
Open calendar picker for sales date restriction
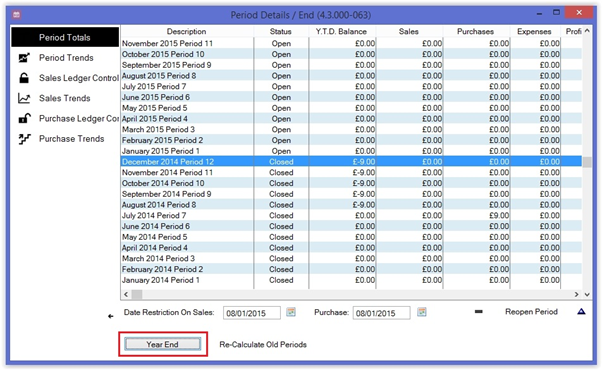pyautogui.click(x=291, y=312)
